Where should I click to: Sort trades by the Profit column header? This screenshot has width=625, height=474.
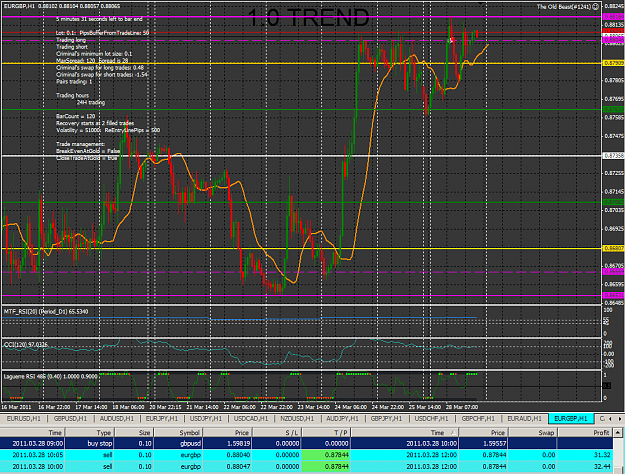[x=585, y=433]
